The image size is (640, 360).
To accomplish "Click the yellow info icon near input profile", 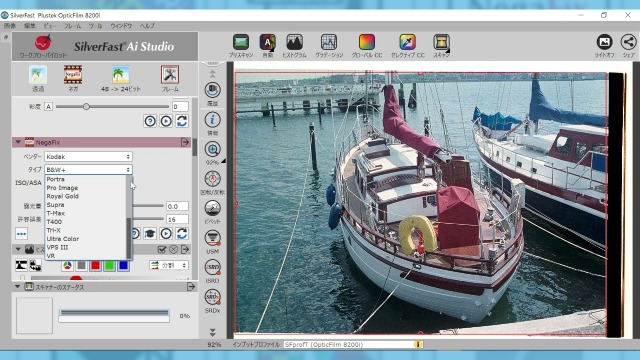I will pos(418,344).
